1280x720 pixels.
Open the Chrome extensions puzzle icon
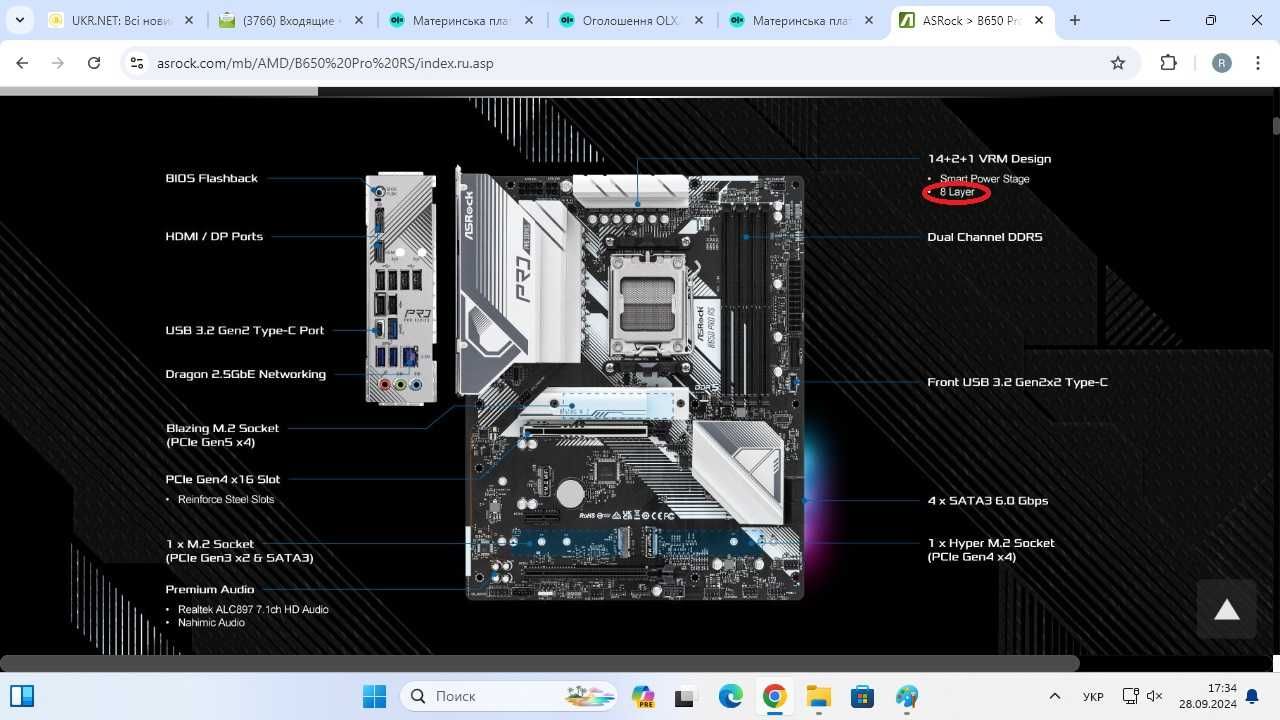pos(1168,63)
